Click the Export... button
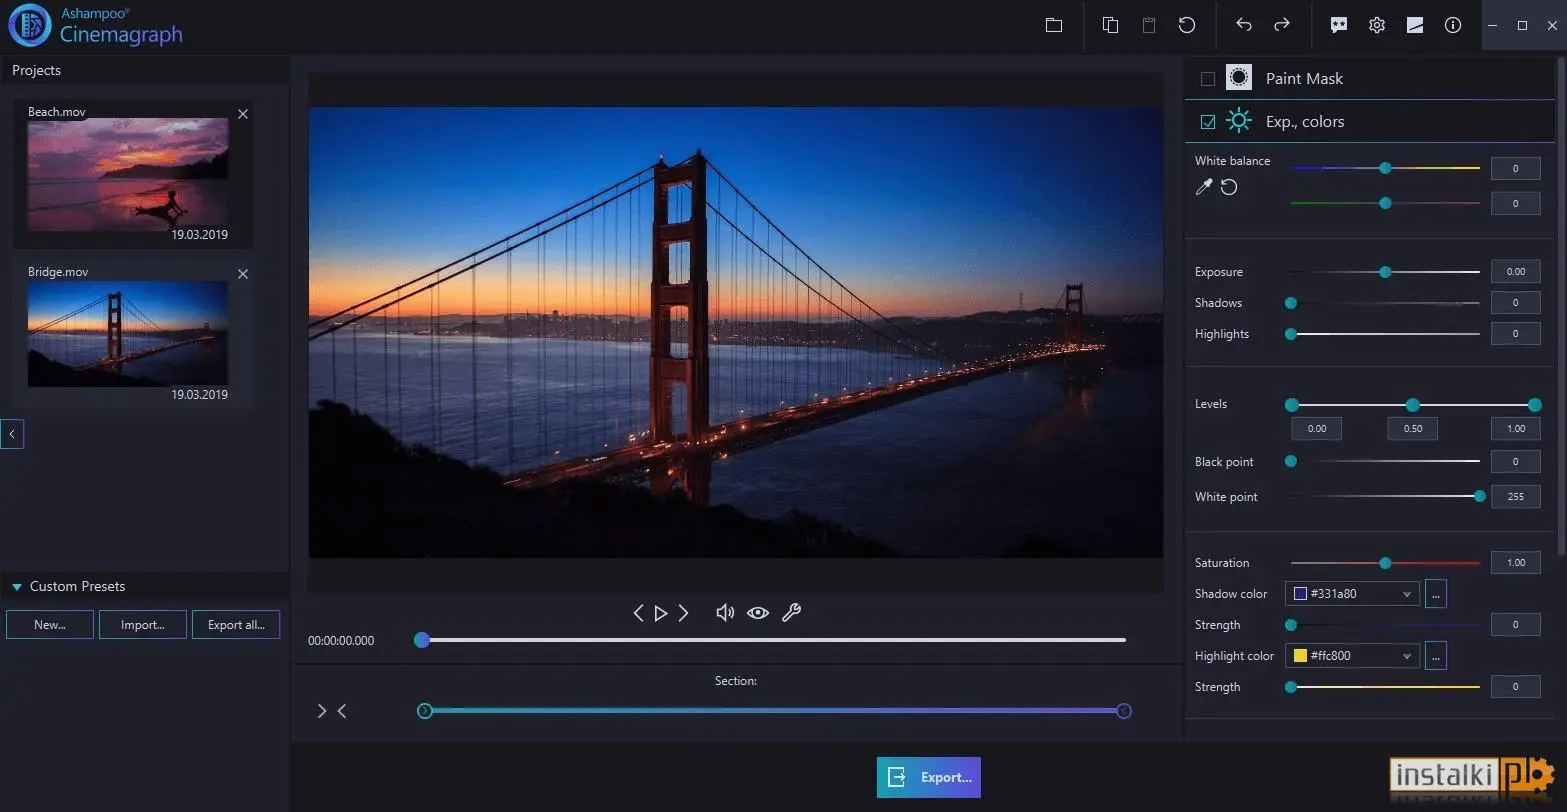The height and width of the screenshot is (812, 1567). (929, 777)
